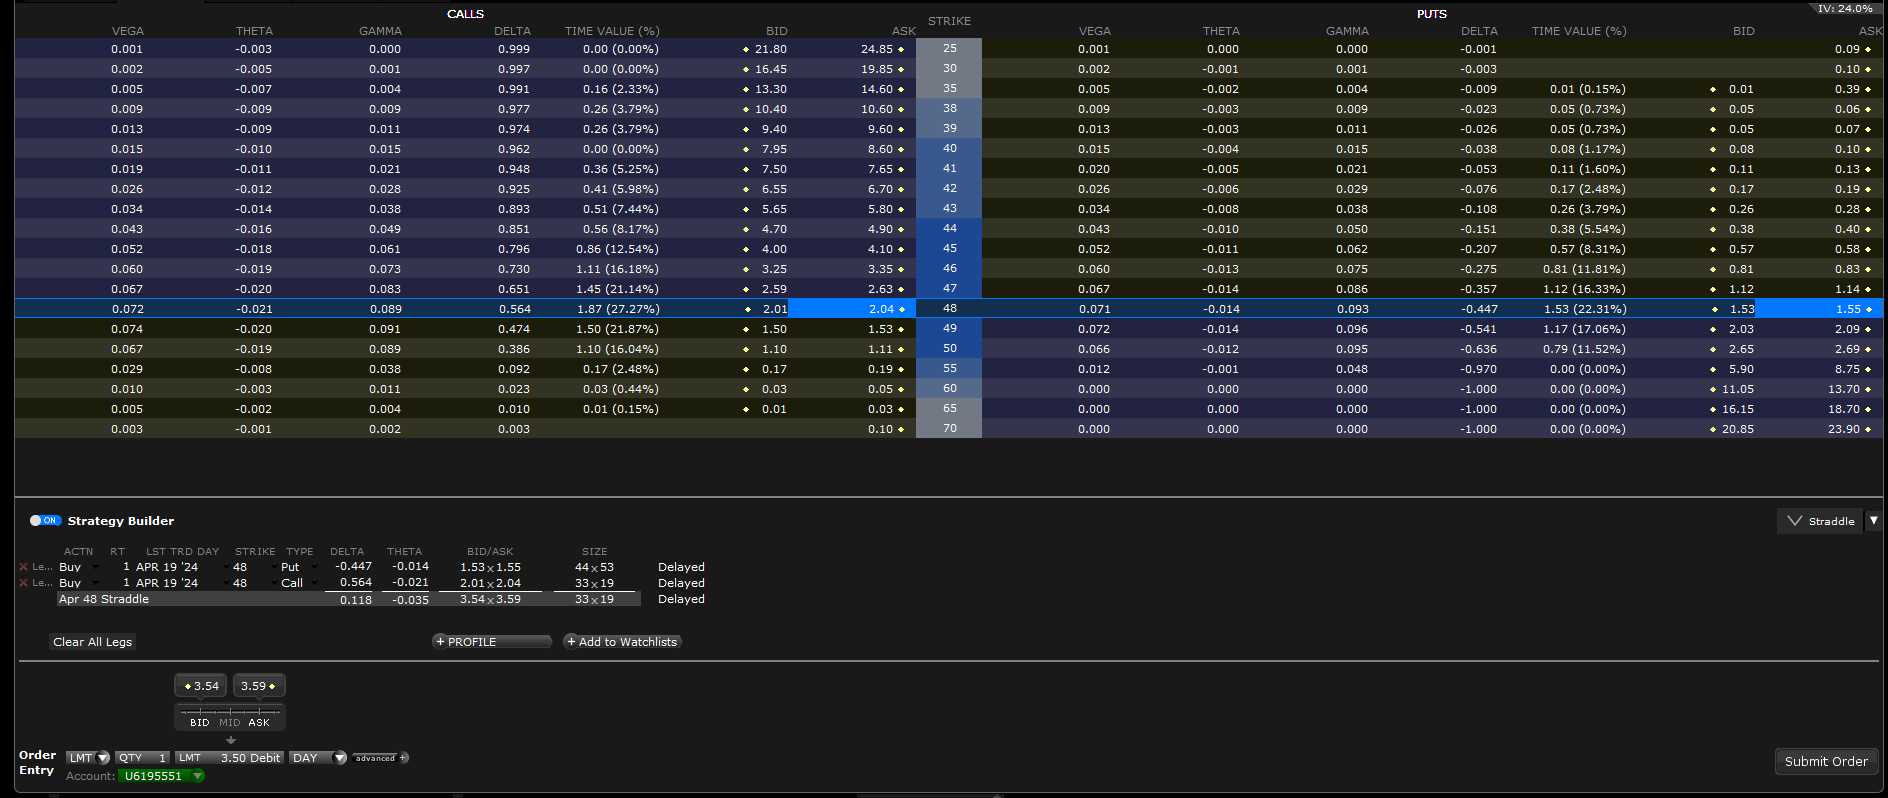Expand the account U6195551 dropdown
The image size is (1888, 798).
tap(198, 776)
